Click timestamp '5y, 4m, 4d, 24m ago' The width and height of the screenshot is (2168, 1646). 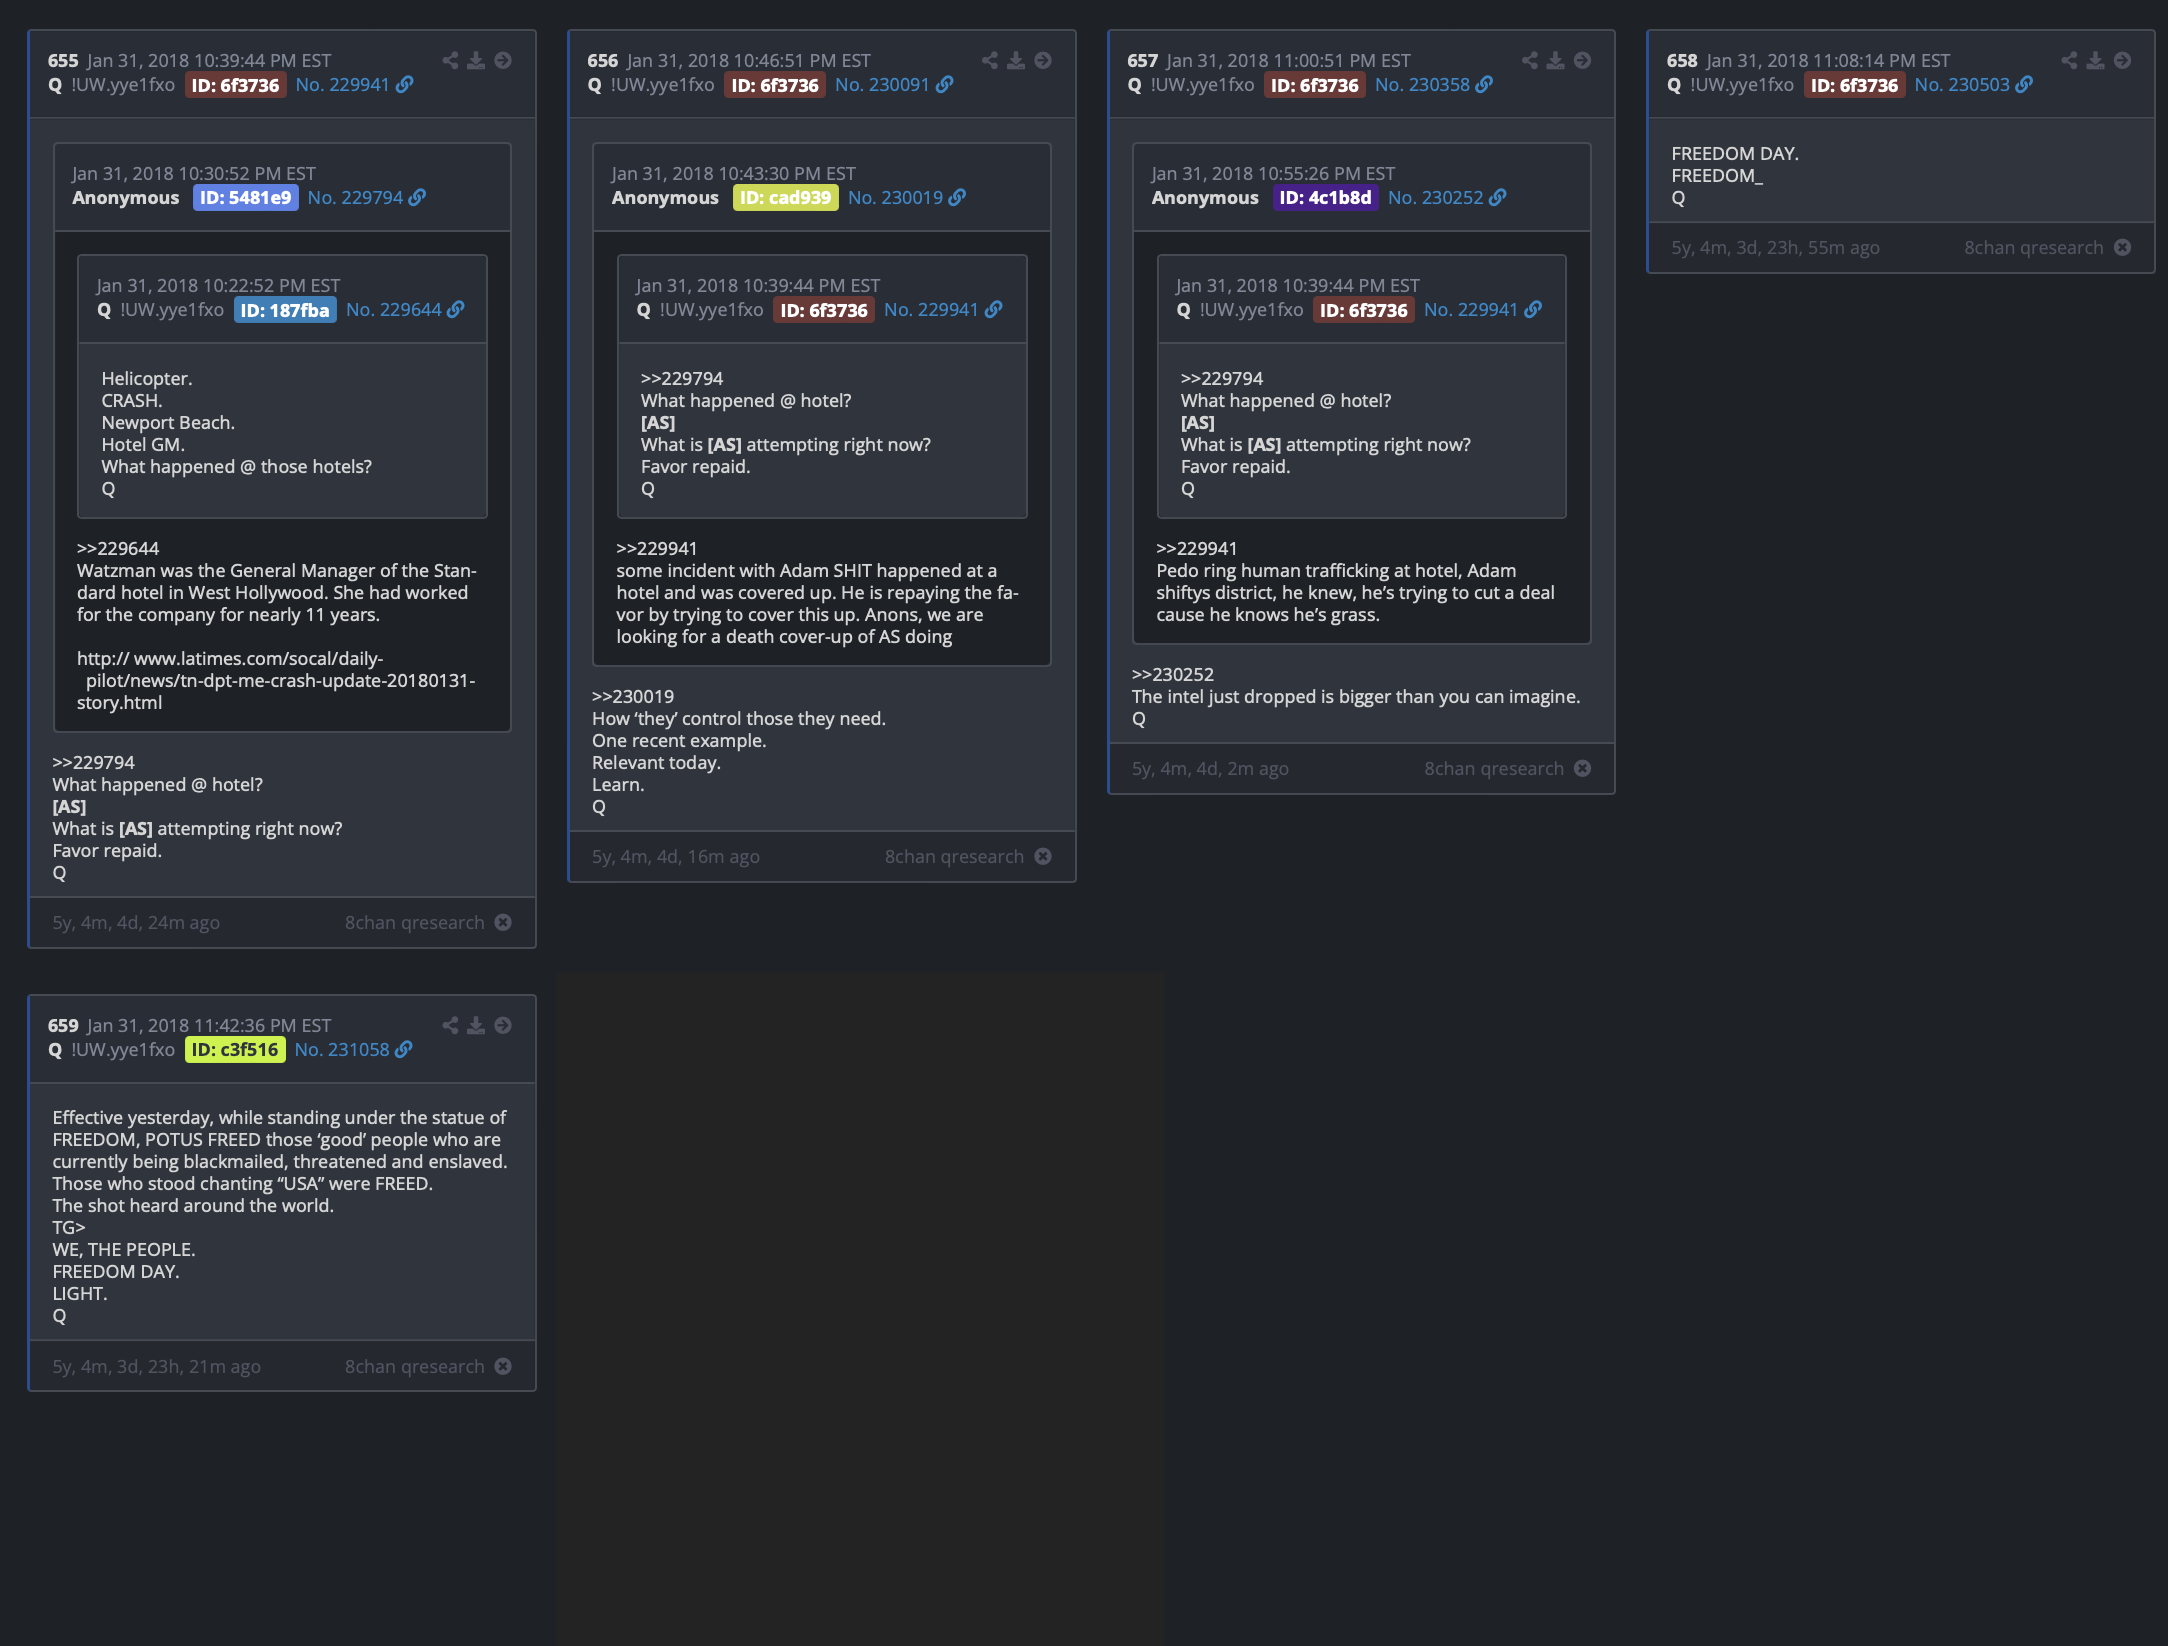[x=136, y=922]
